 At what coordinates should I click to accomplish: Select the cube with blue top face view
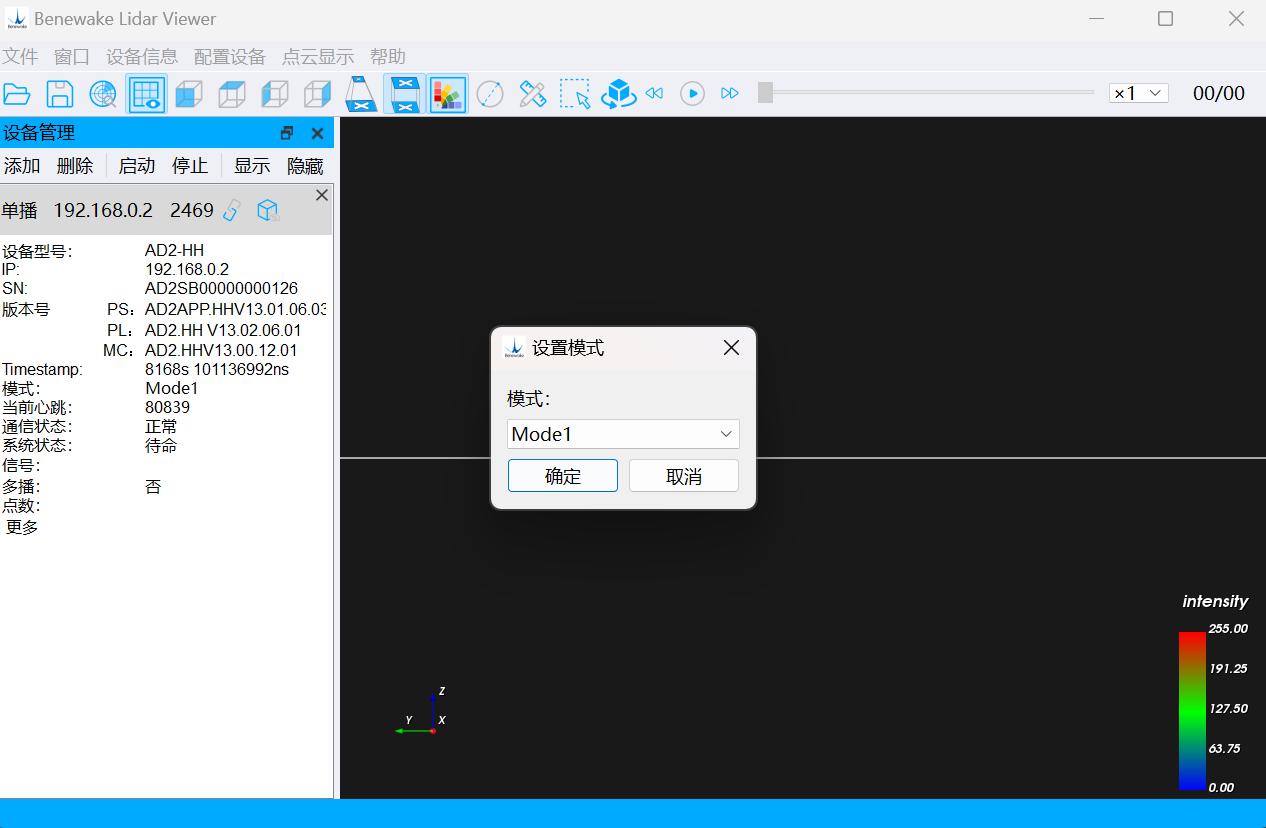pyautogui.click(x=232, y=94)
